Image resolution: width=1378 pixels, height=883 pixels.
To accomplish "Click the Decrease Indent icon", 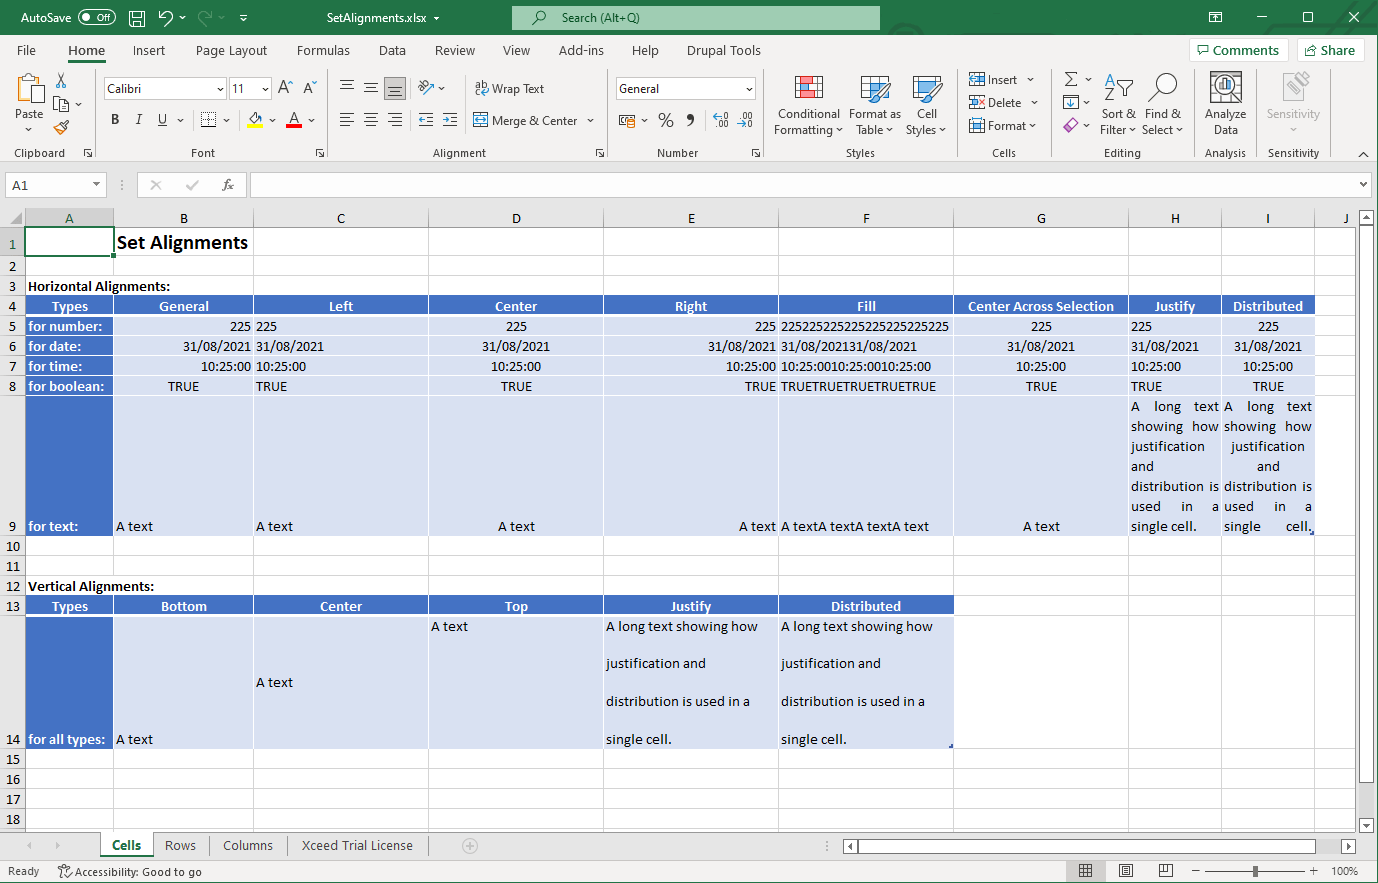I will click(x=426, y=120).
